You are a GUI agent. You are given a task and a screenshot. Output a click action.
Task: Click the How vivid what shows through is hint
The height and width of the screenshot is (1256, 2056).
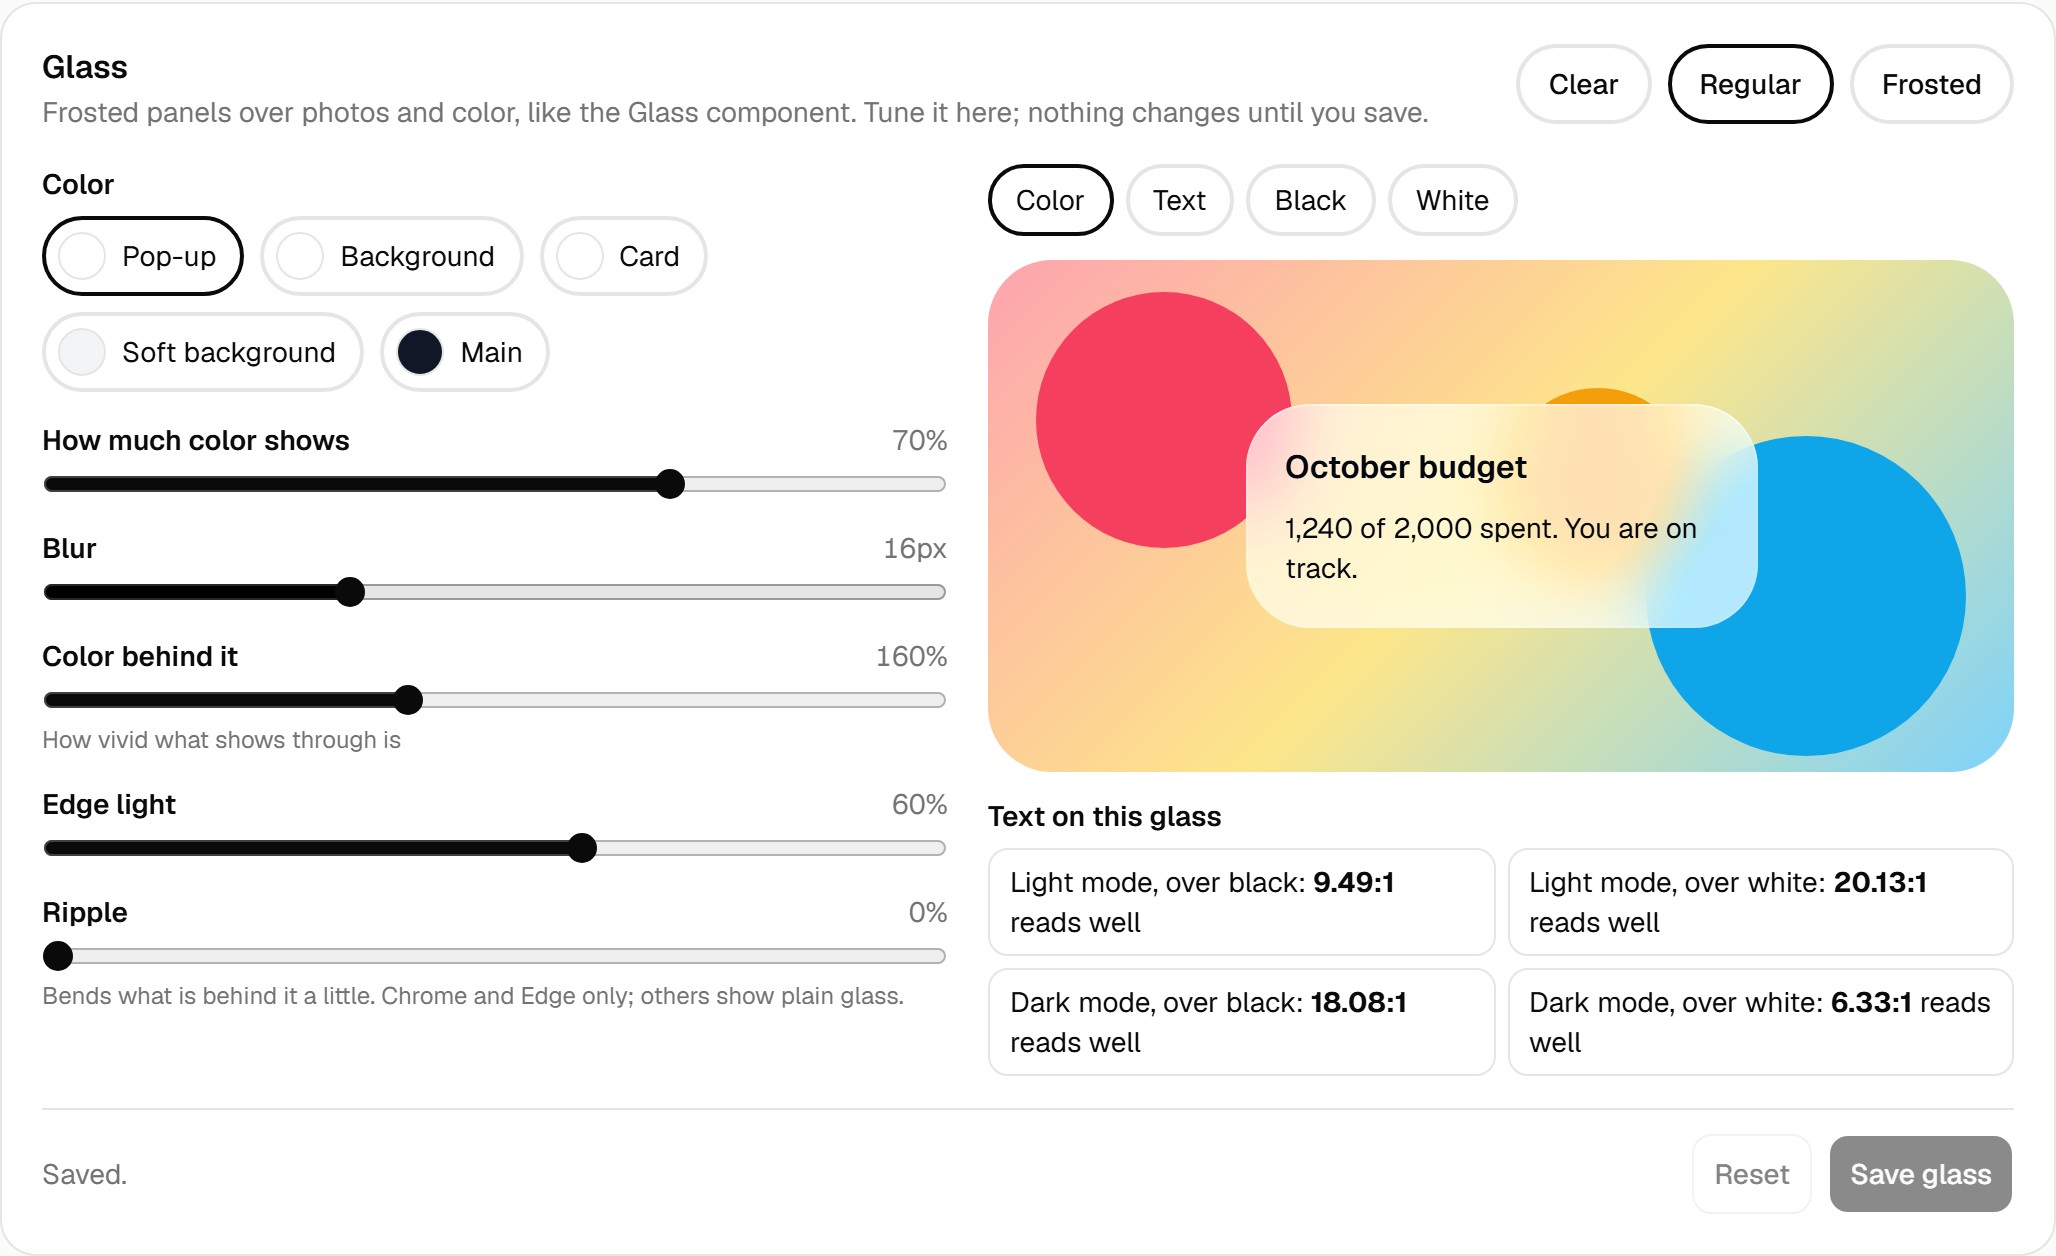(221, 740)
